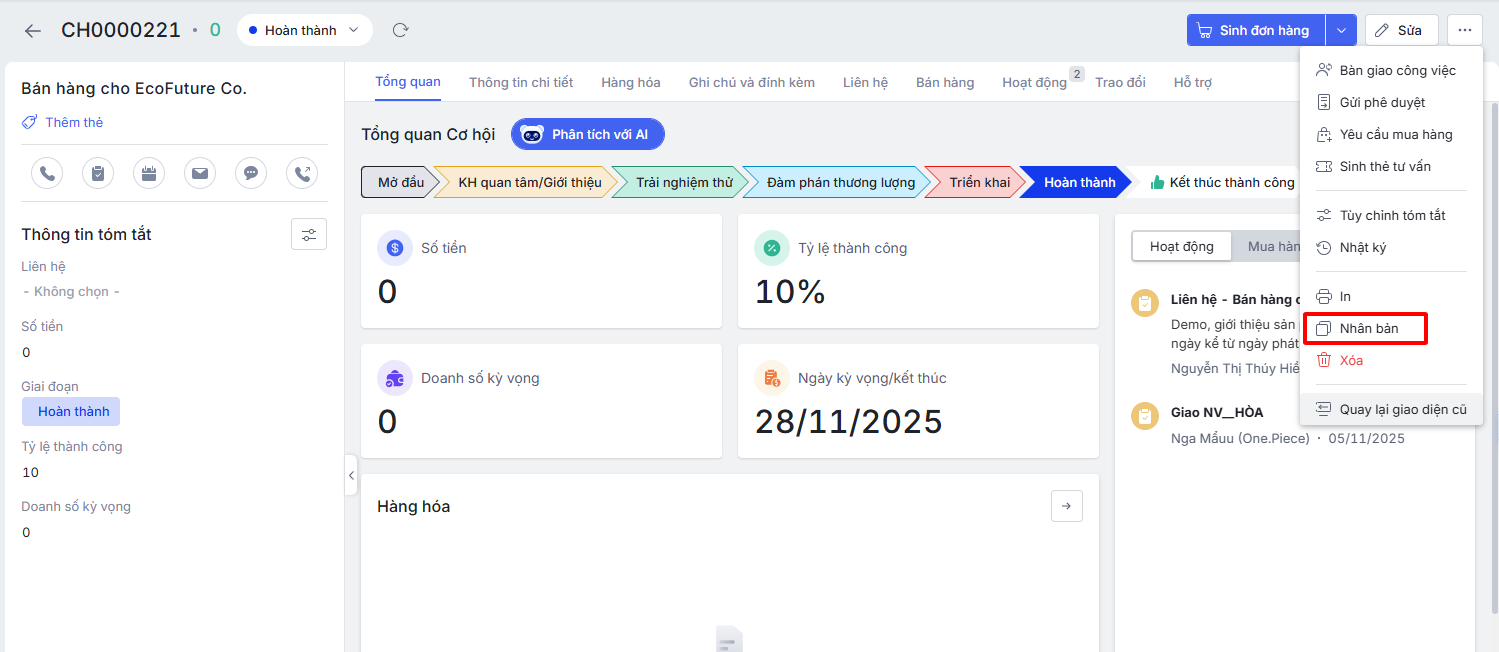This screenshot has height=652, width=1499.
Task: Open the Thông tin chi tiết tab
Action: point(520,82)
